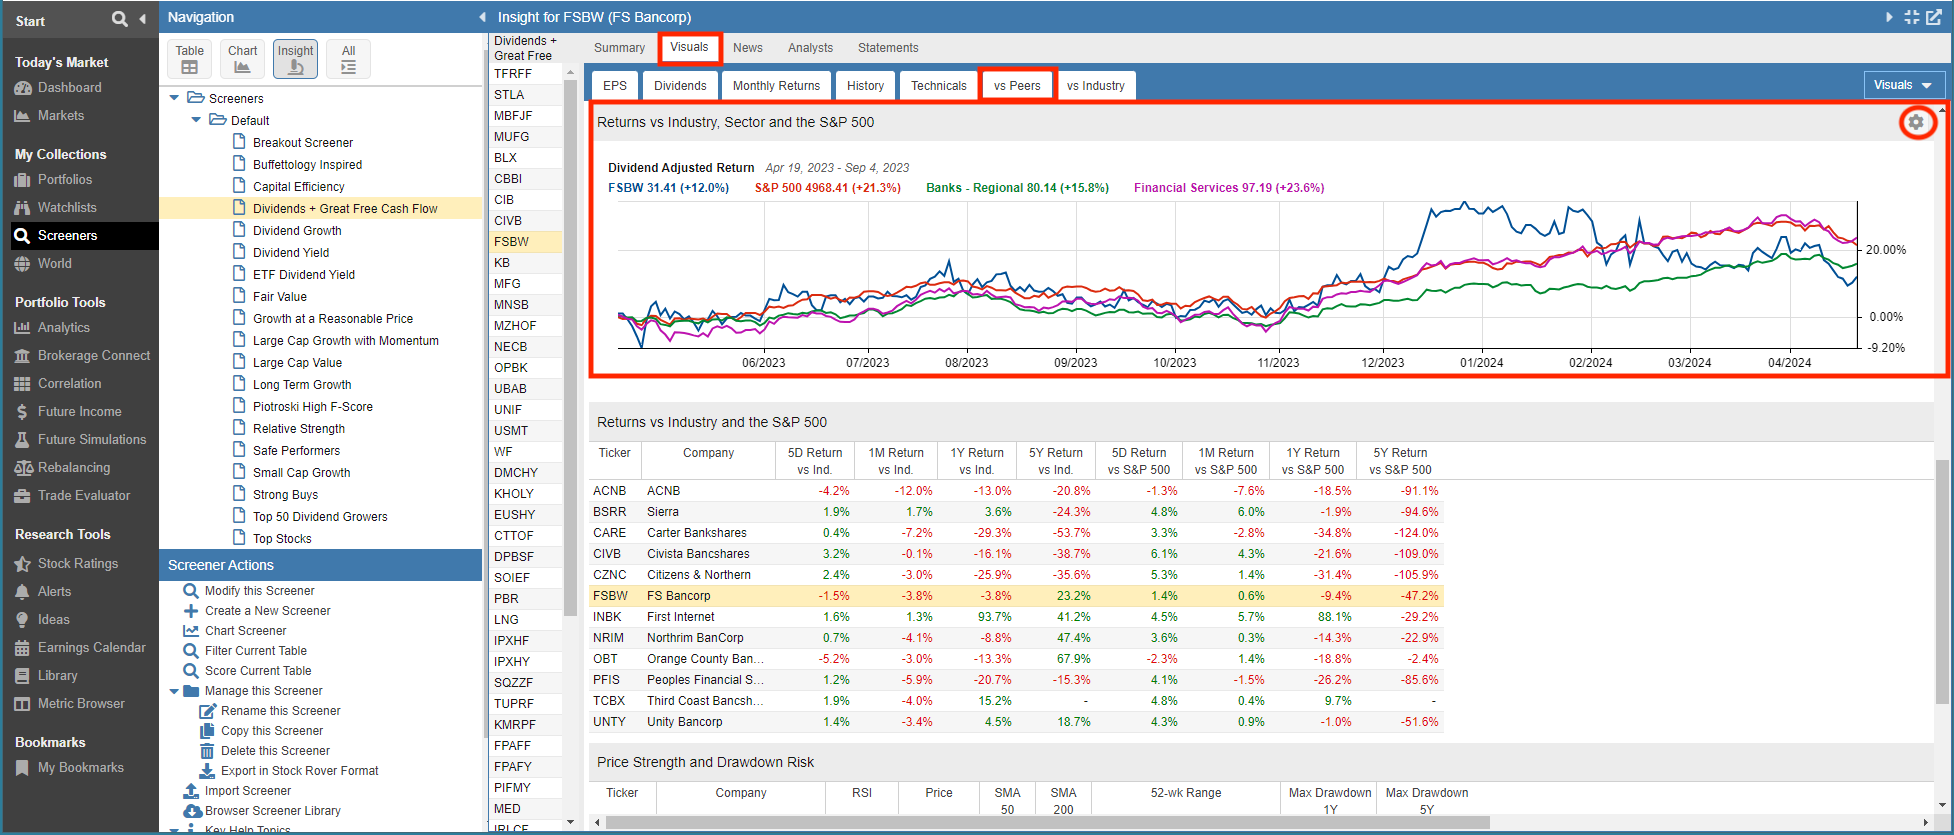Open Earnings Calendar
Screen dimensions: 1954x835
(x=91, y=648)
